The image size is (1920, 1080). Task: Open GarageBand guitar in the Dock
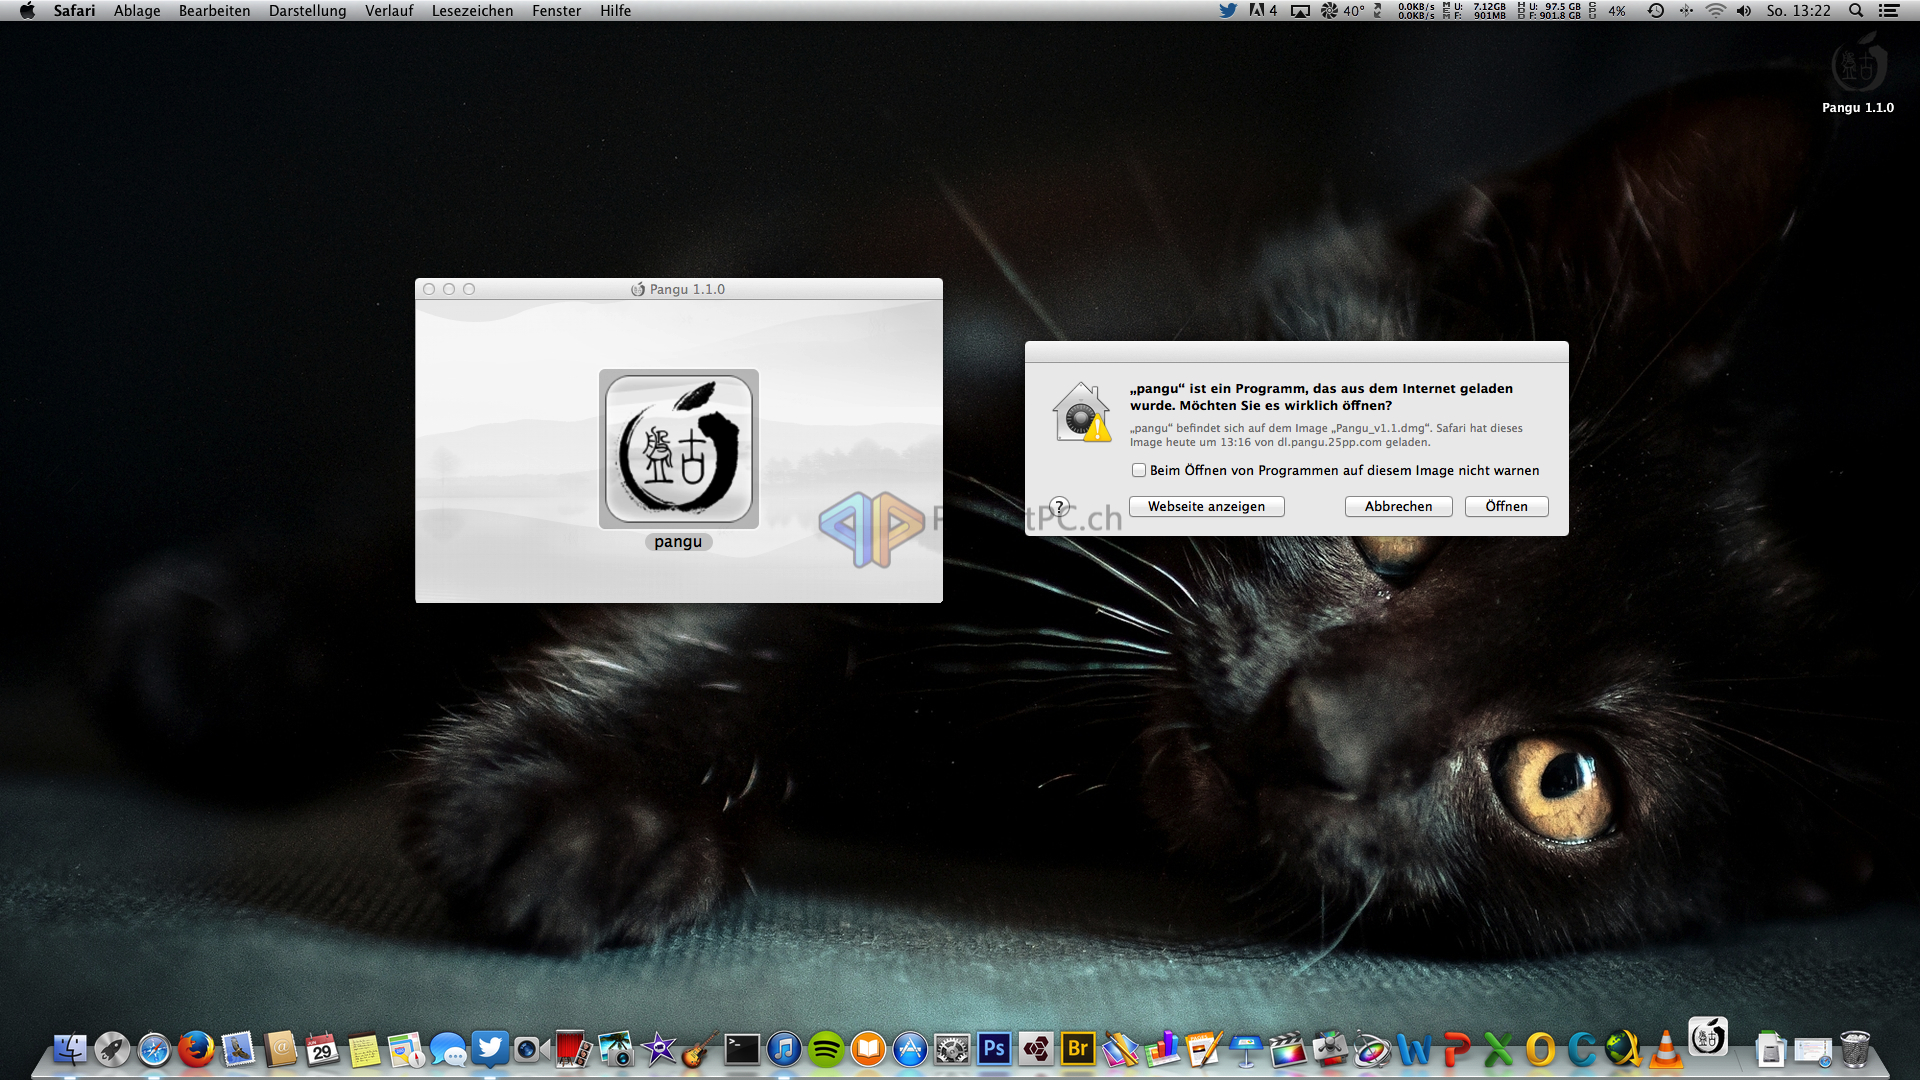tap(700, 1049)
